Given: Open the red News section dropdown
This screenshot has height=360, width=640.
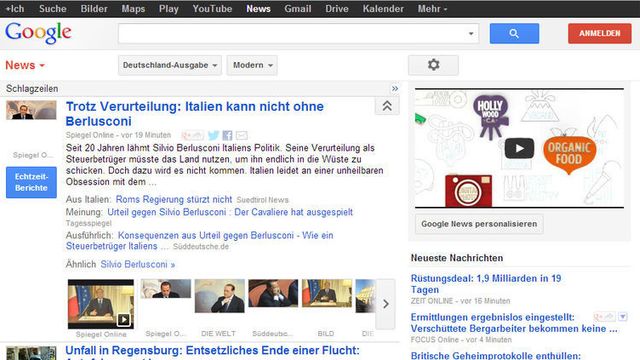Looking at the screenshot, I should pyautogui.click(x=24, y=65).
